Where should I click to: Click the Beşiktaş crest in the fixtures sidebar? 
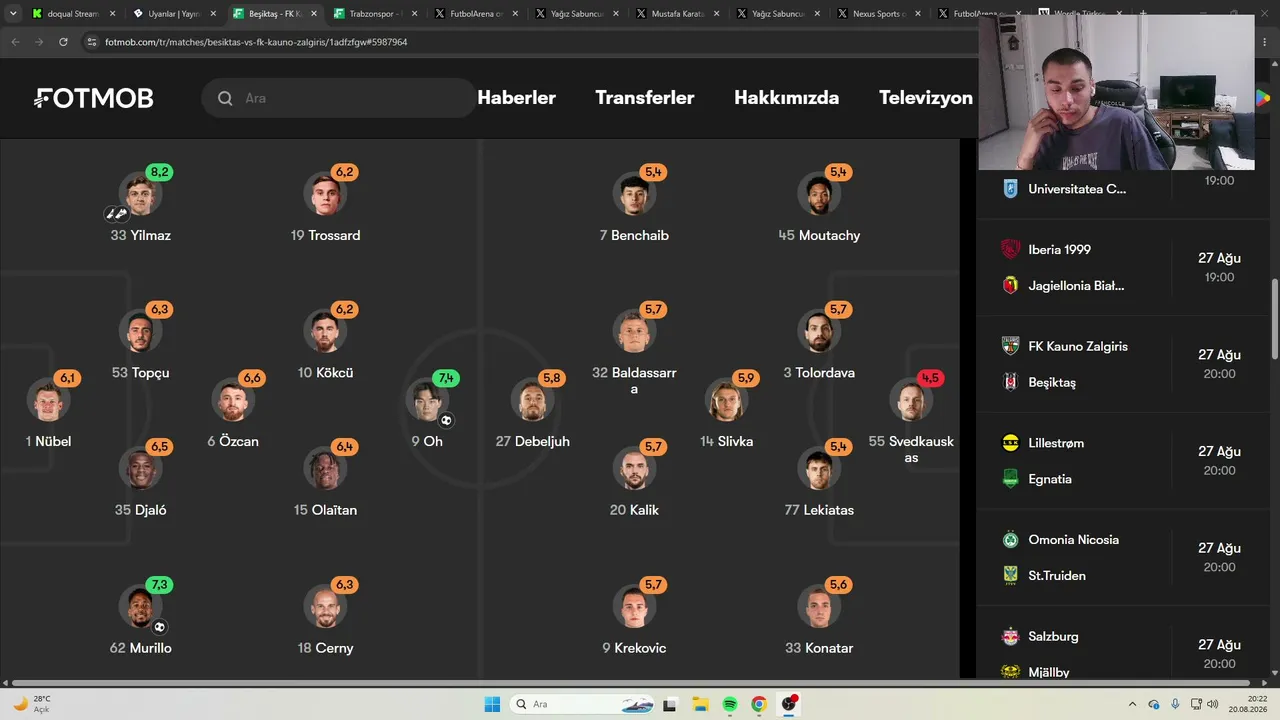point(1010,382)
